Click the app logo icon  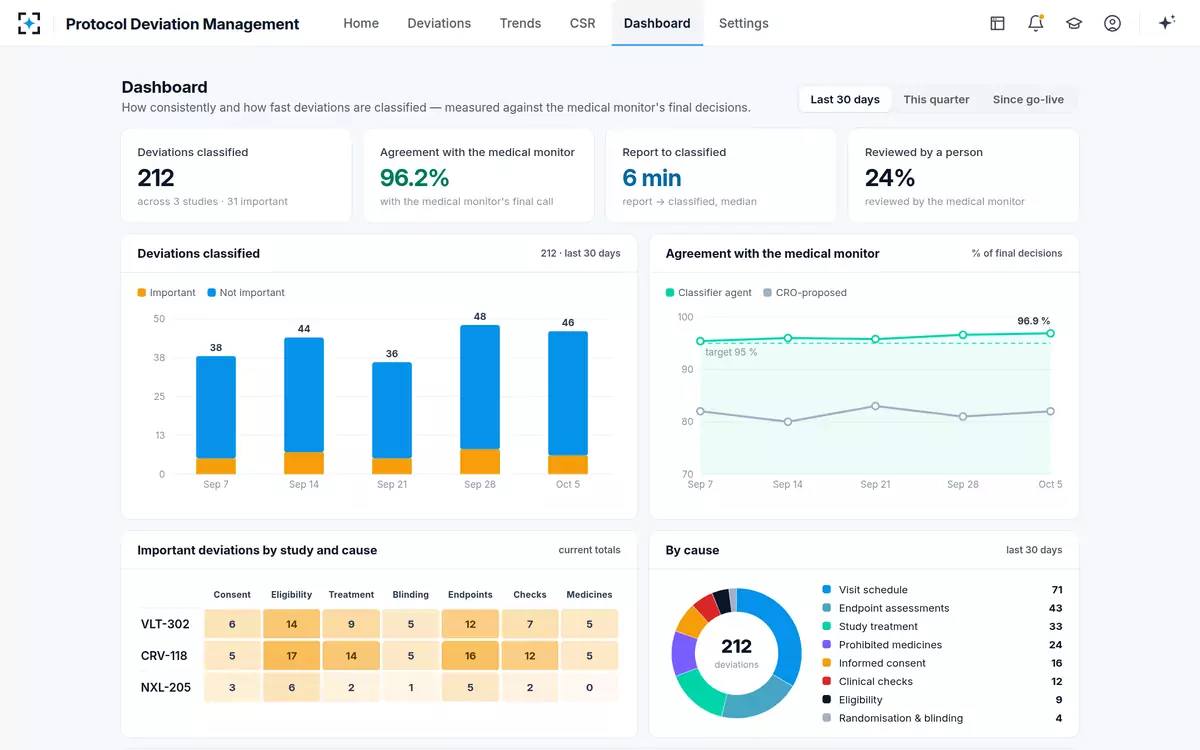[x=30, y=23]
